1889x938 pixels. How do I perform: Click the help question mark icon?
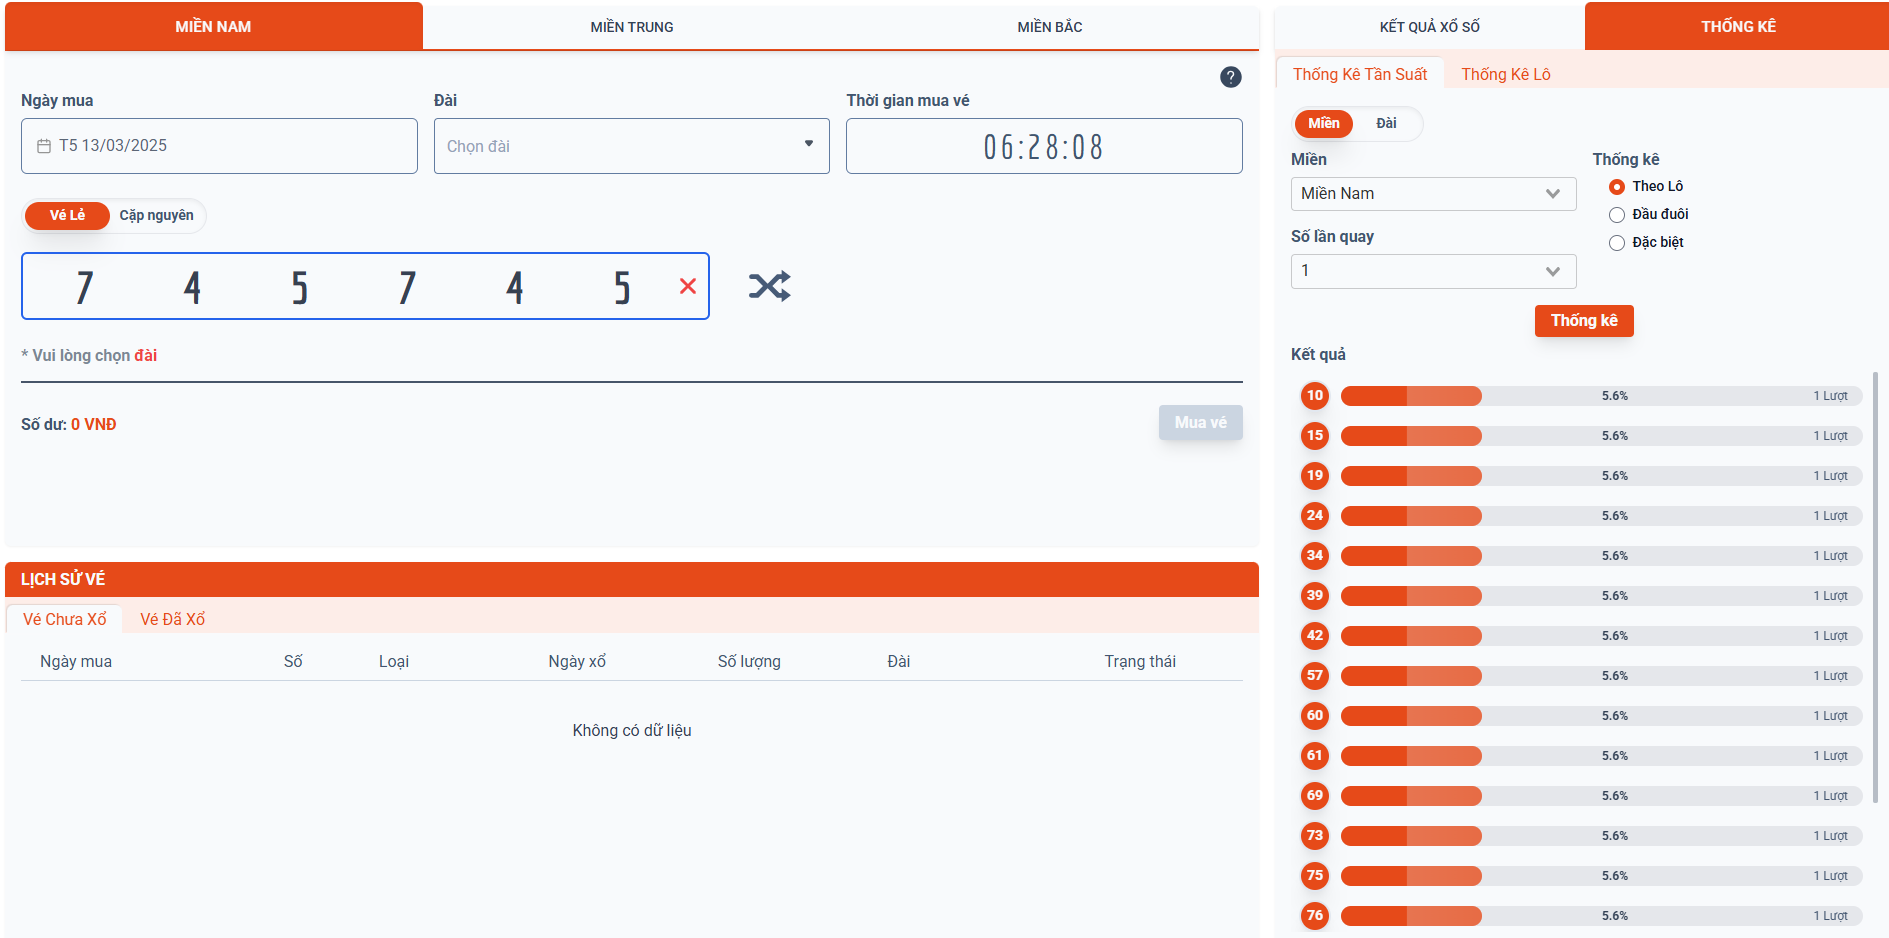point(1230,77)
